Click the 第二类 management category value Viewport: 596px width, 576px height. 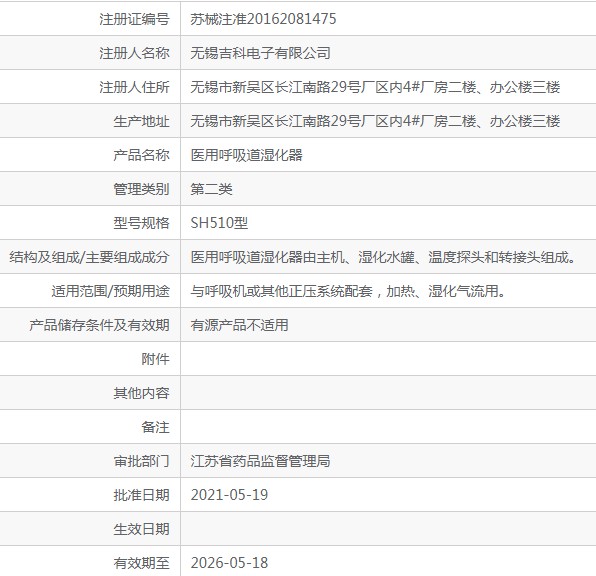click(211, 189)
